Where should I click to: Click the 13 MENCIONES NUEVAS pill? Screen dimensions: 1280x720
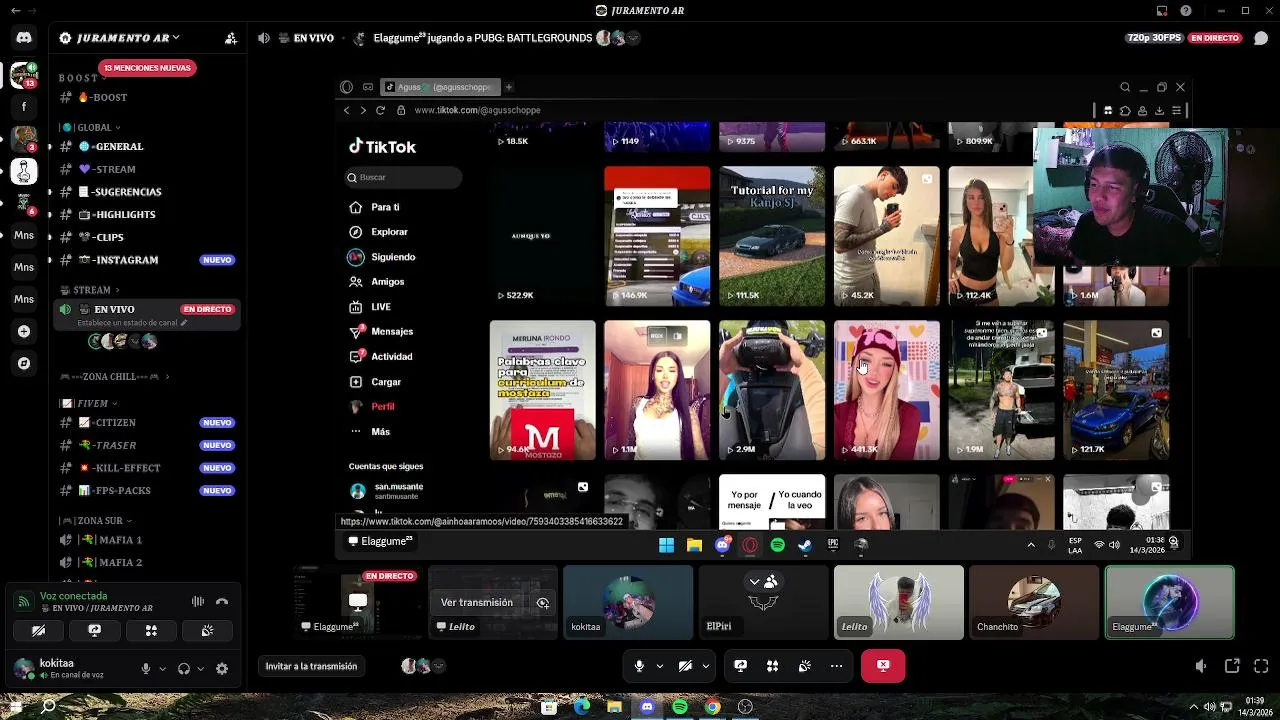(148, 68)
